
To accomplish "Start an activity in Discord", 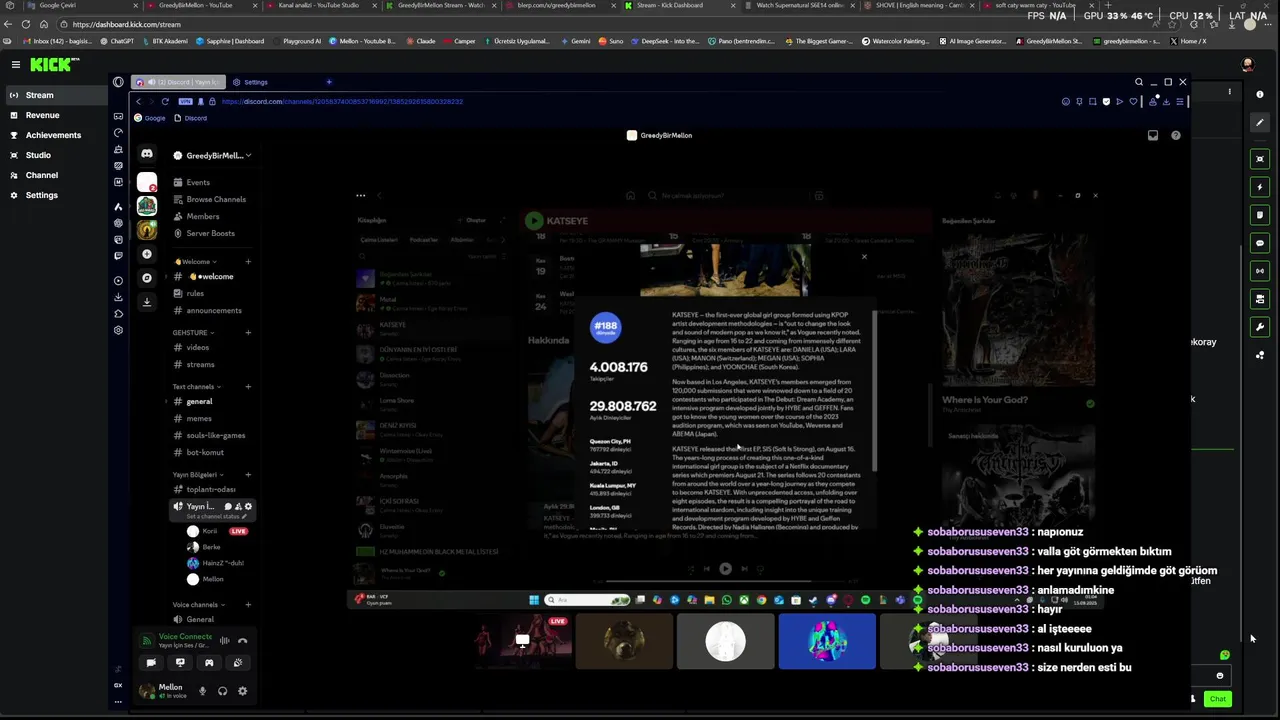I will point(209,662).
